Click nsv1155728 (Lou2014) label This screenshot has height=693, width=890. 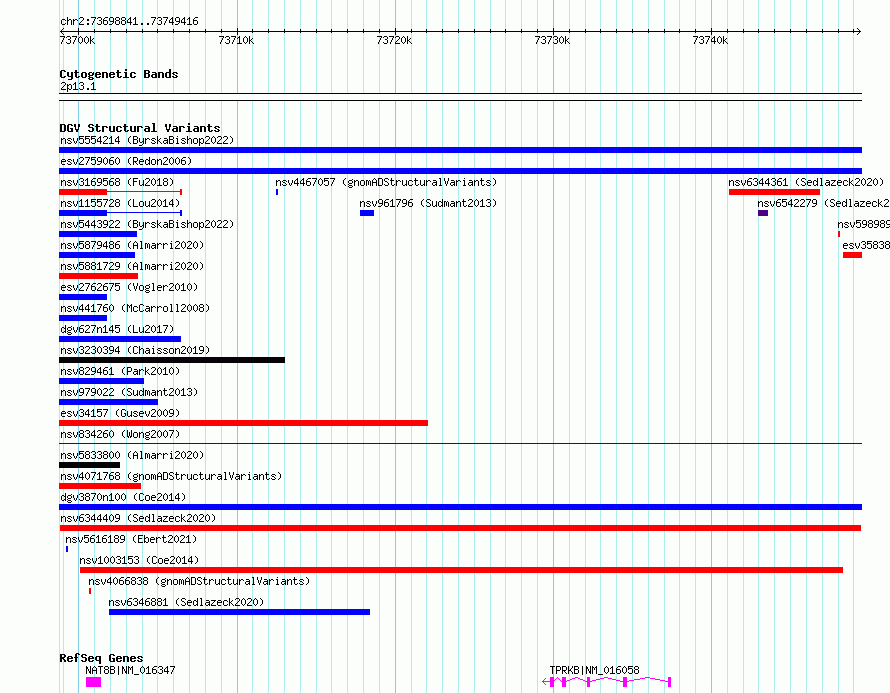click(x=120, y=203)
